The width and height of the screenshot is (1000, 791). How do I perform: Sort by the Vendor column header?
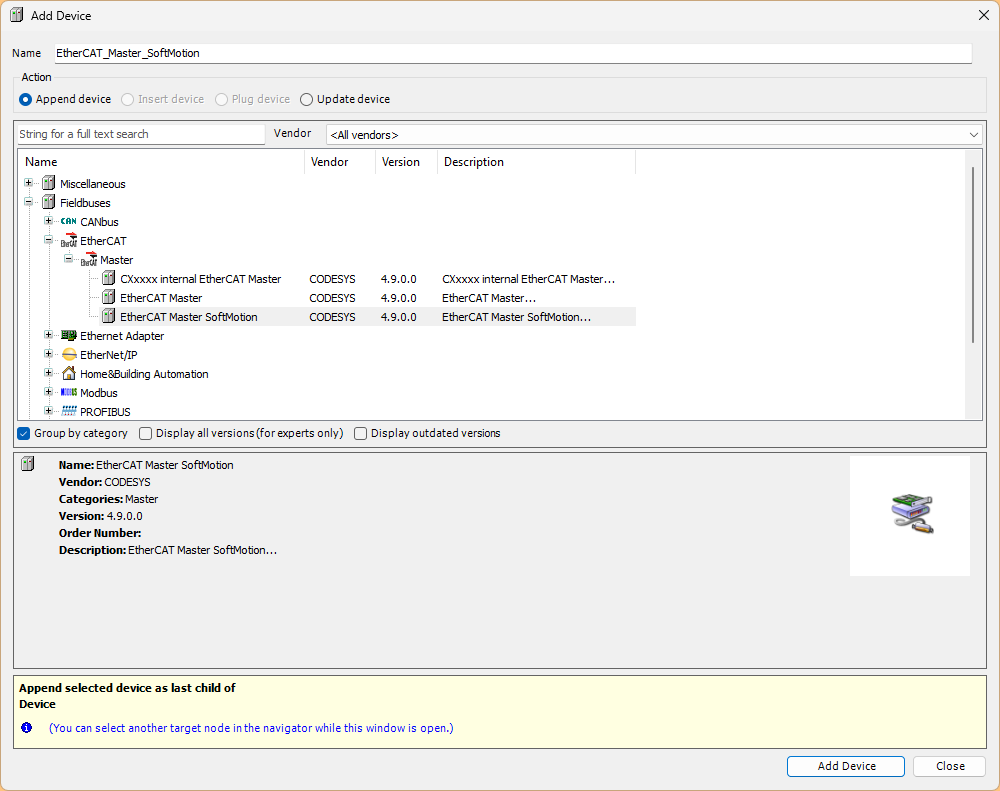point(340,162)
